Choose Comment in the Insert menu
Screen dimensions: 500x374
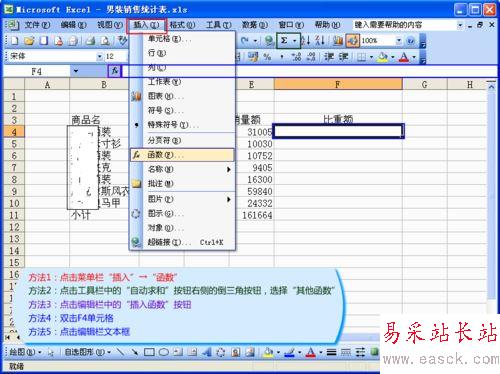click(x=182, y=184)
